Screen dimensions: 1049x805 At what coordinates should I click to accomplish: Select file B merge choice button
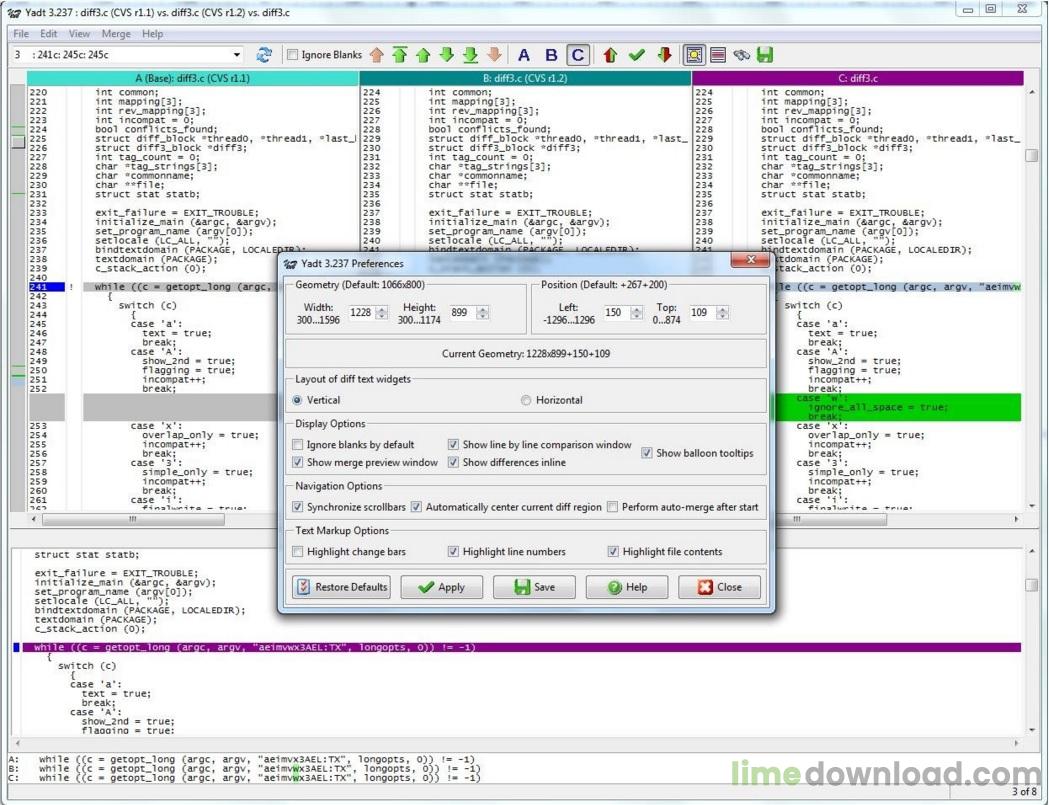[x=551, y=55]
